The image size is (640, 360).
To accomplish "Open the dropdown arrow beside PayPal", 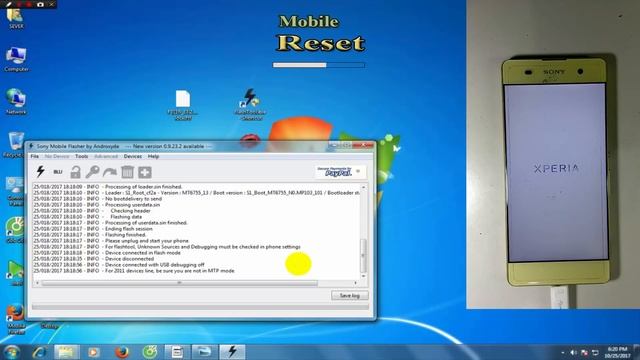I will click(x=358, y=171).
